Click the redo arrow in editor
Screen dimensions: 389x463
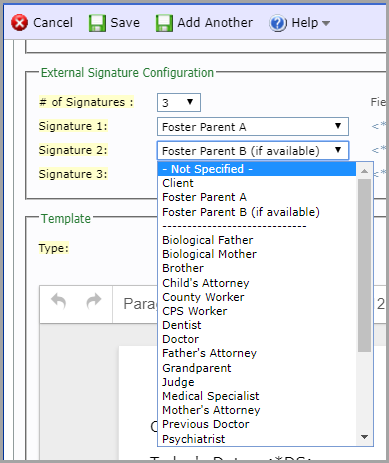click(x=94, y=301)
